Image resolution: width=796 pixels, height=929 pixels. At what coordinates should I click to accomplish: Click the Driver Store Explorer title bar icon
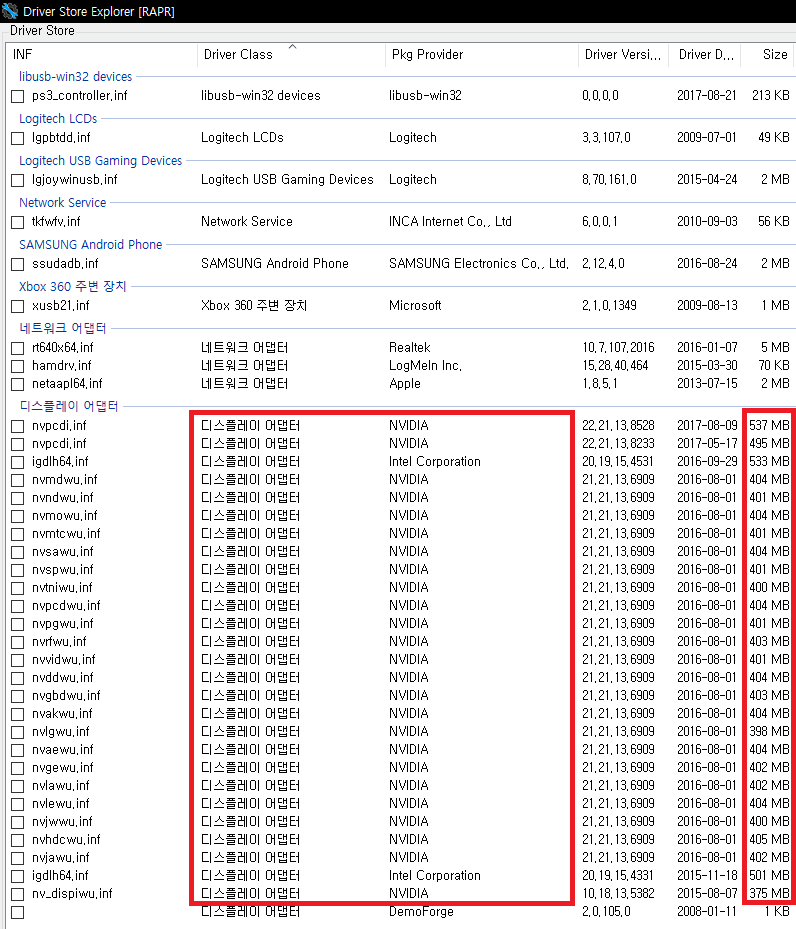9,11
